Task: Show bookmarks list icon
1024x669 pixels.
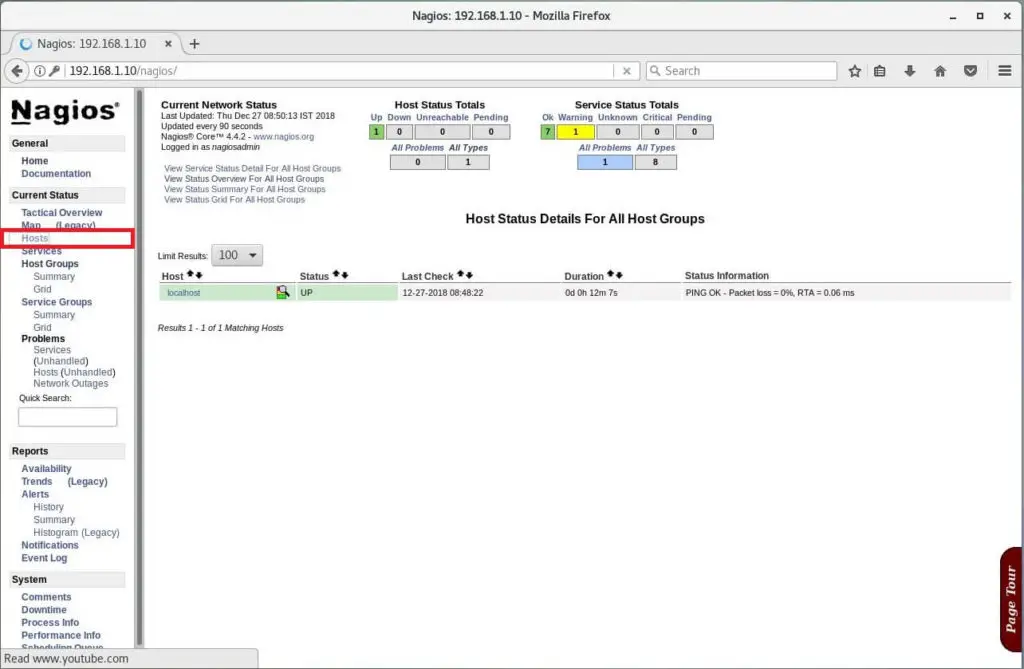Action: [880, 71]
